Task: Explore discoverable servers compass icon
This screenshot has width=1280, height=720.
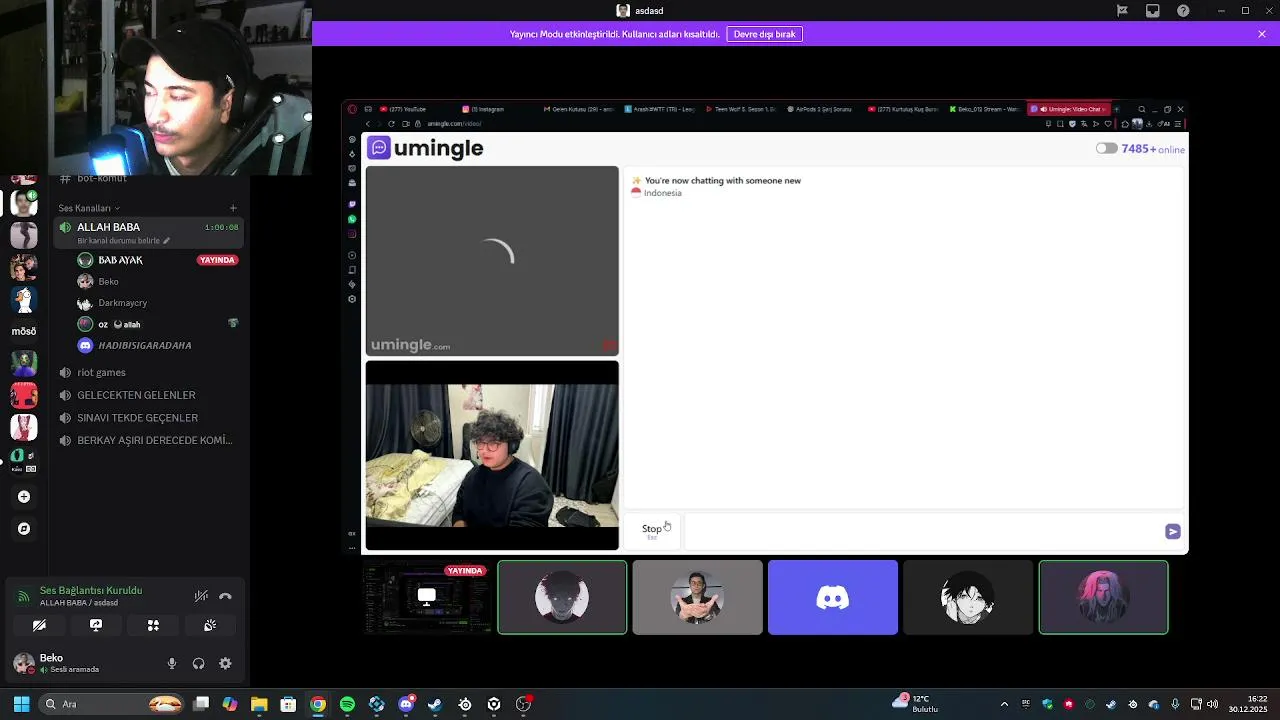Action: pyautogui.click(x=24, y=529)
